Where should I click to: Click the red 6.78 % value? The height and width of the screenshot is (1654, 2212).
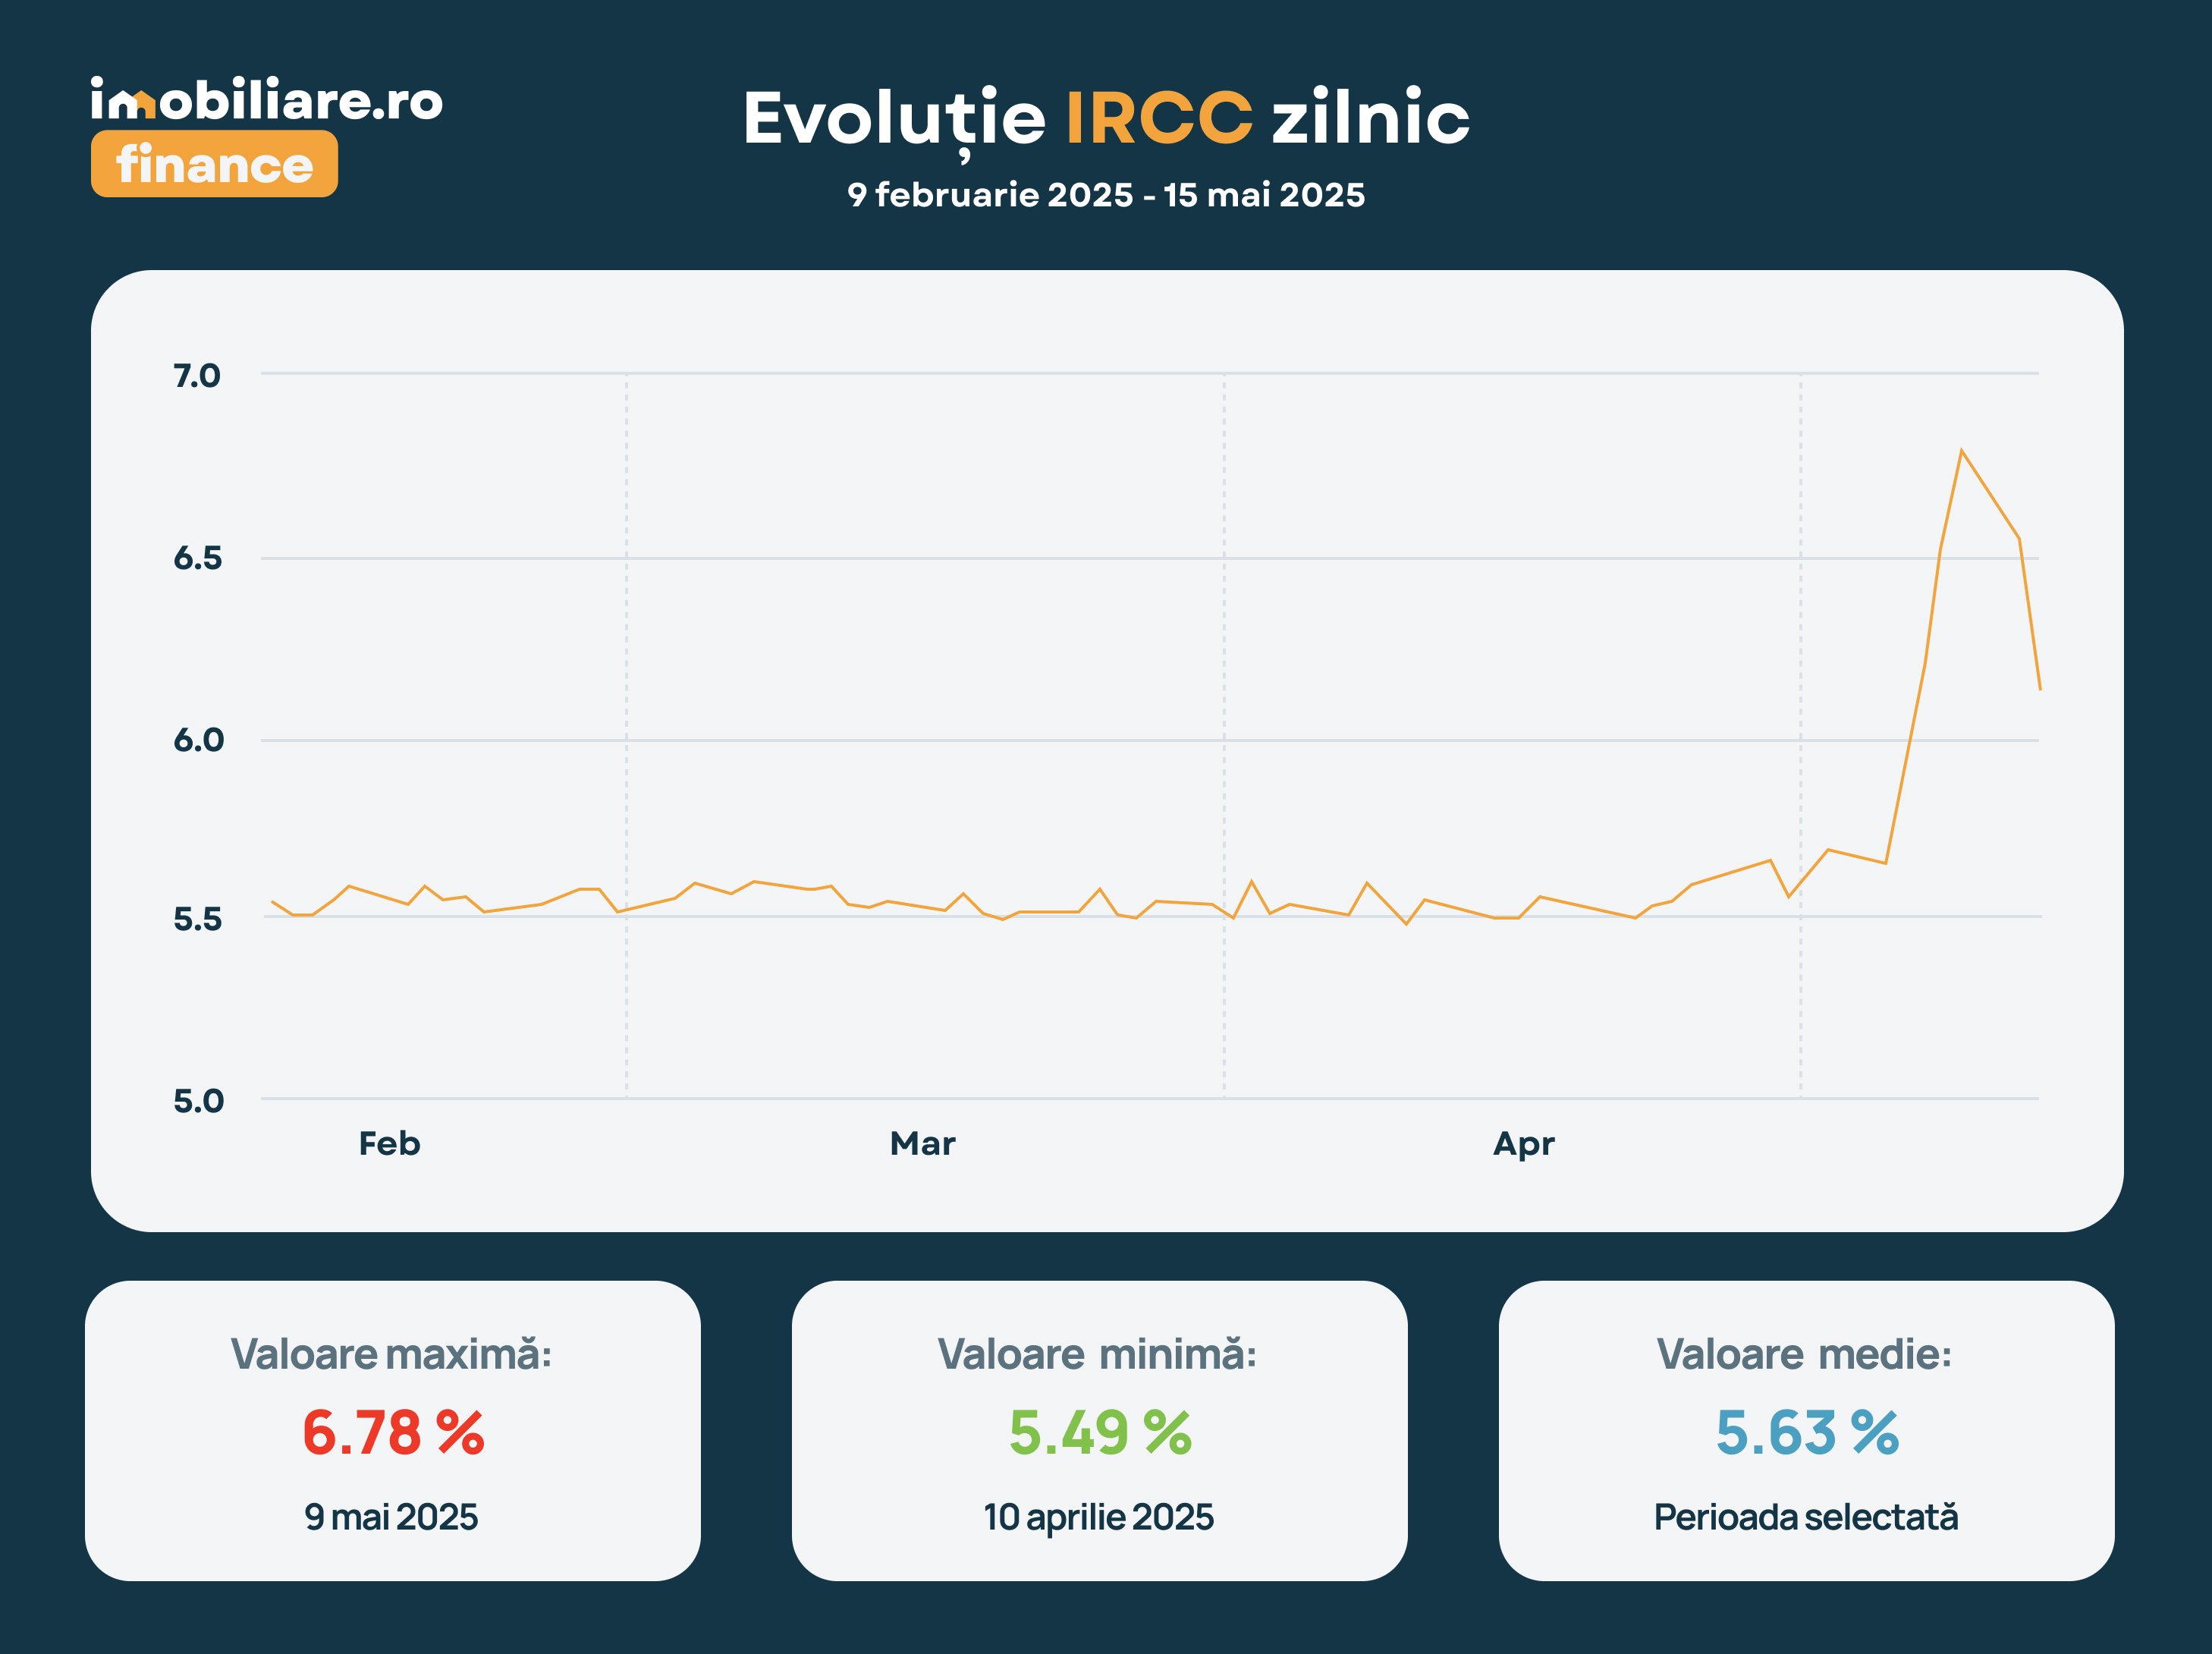[x=393, y=1432]
